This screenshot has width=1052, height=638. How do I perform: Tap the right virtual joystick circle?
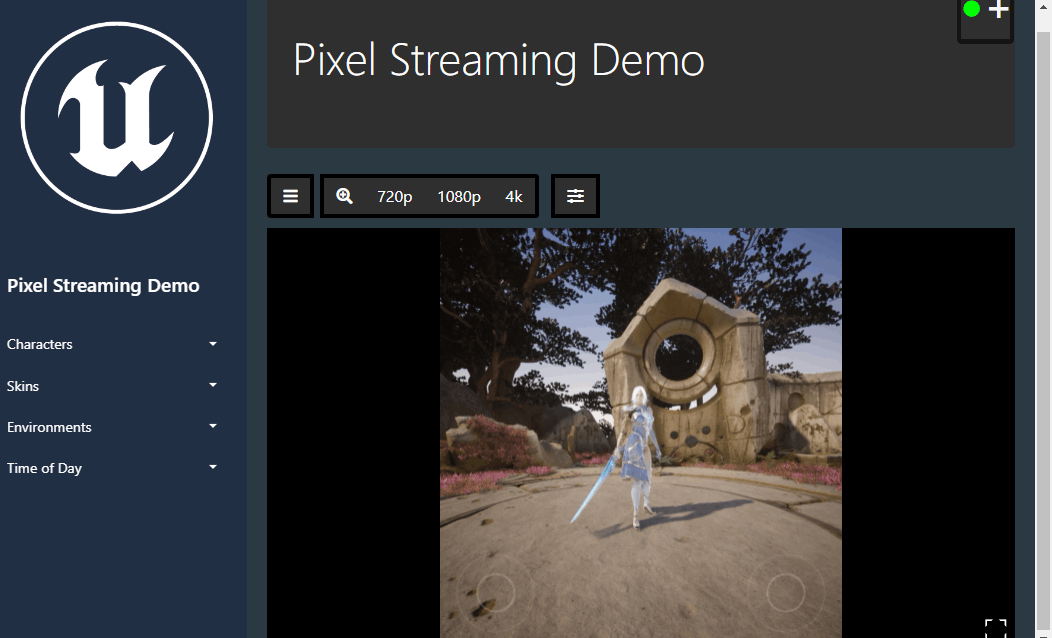click(786, 593)
